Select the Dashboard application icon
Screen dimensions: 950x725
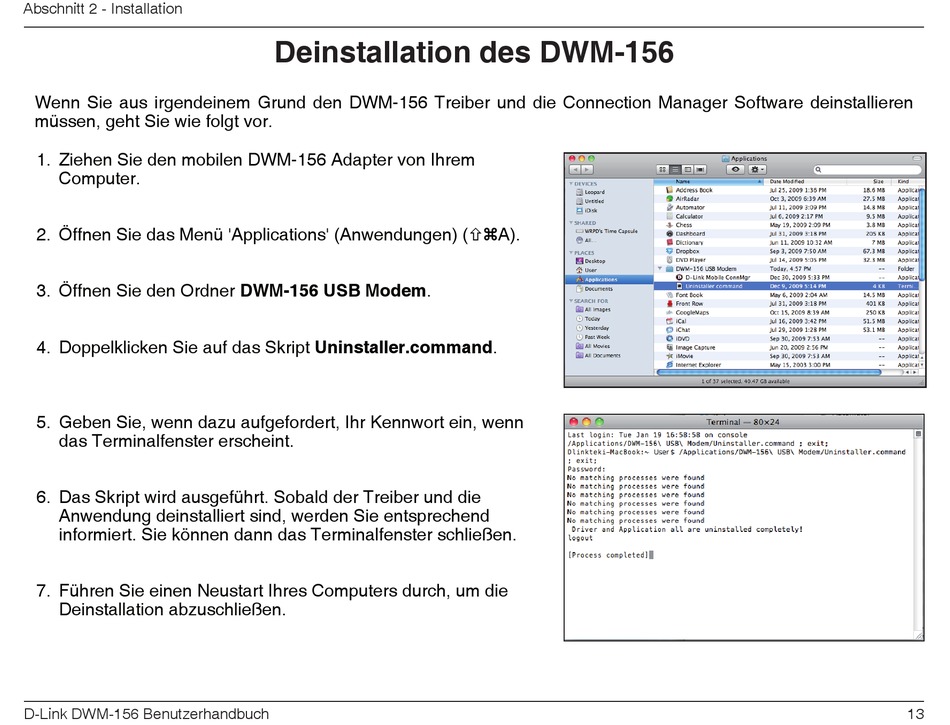[x=669, y=233]
